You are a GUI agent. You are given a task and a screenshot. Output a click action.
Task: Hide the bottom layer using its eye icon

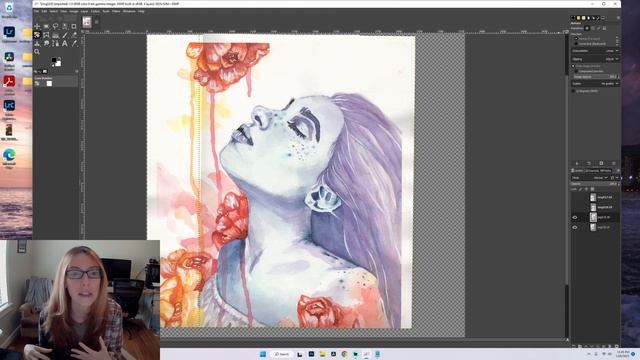575,227
